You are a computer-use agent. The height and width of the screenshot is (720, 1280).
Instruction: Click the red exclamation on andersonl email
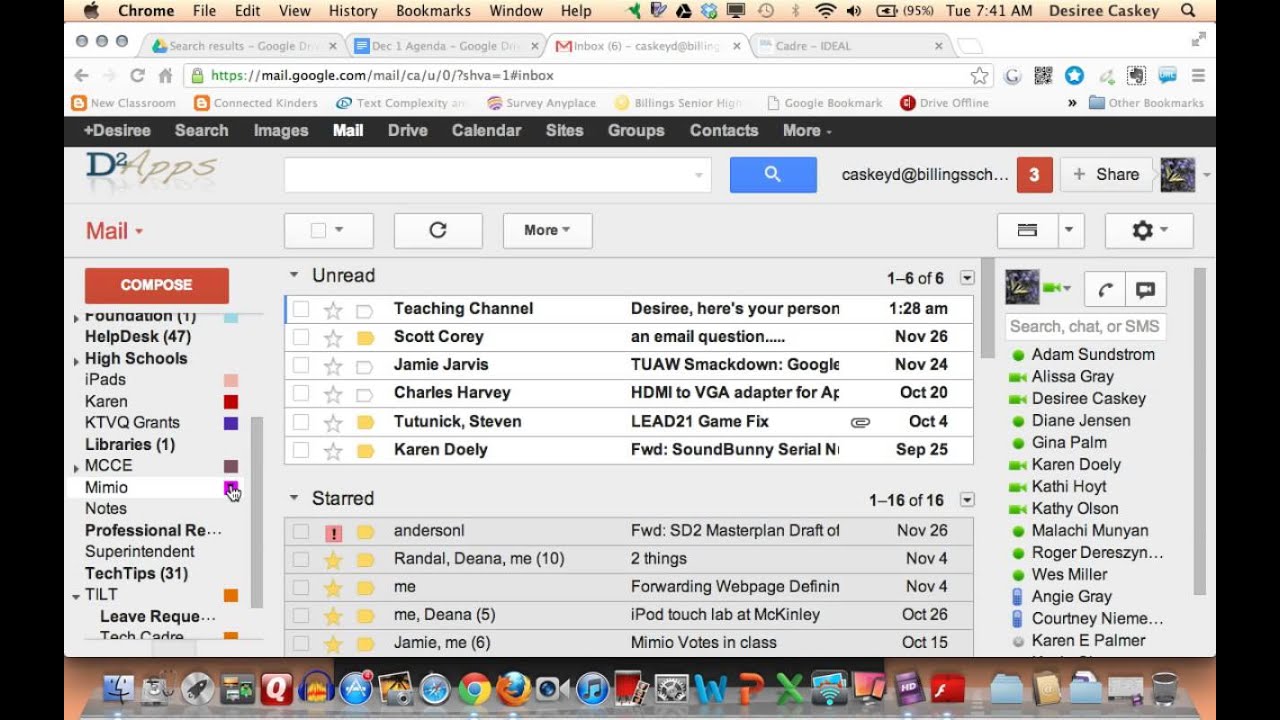pos(333,532)
